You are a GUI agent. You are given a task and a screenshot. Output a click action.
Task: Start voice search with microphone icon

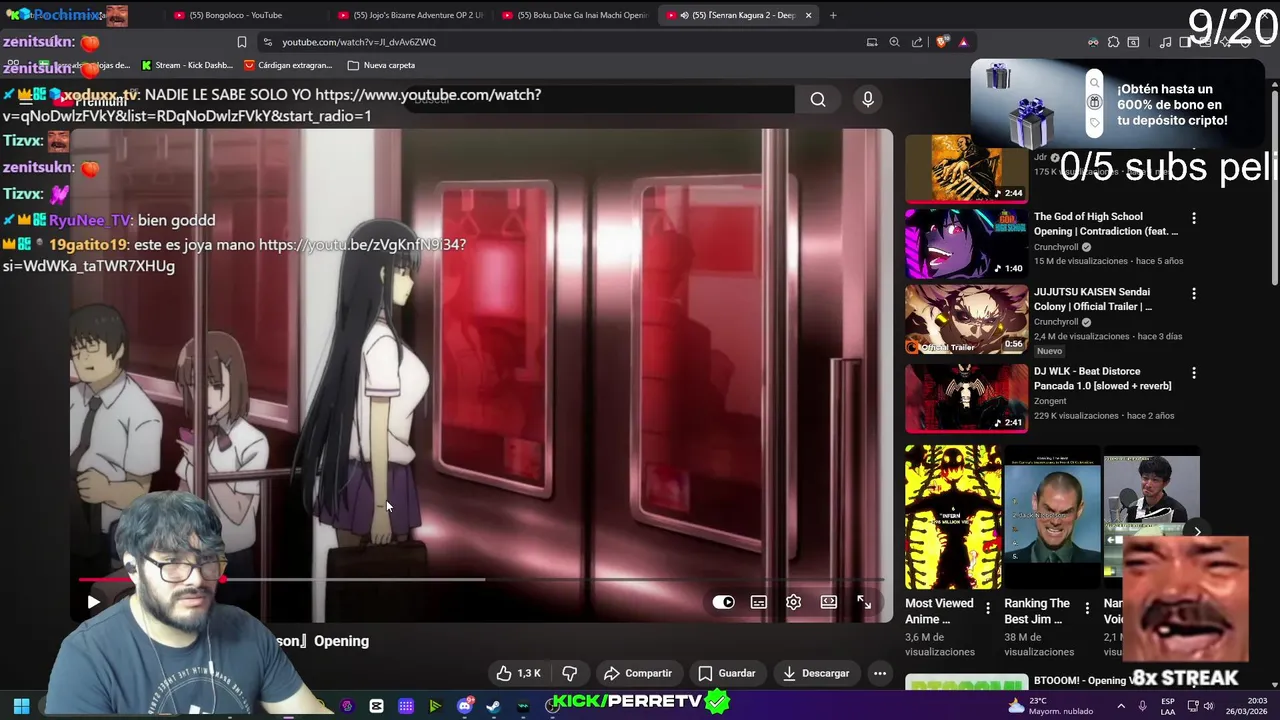[x=868, y=99]
